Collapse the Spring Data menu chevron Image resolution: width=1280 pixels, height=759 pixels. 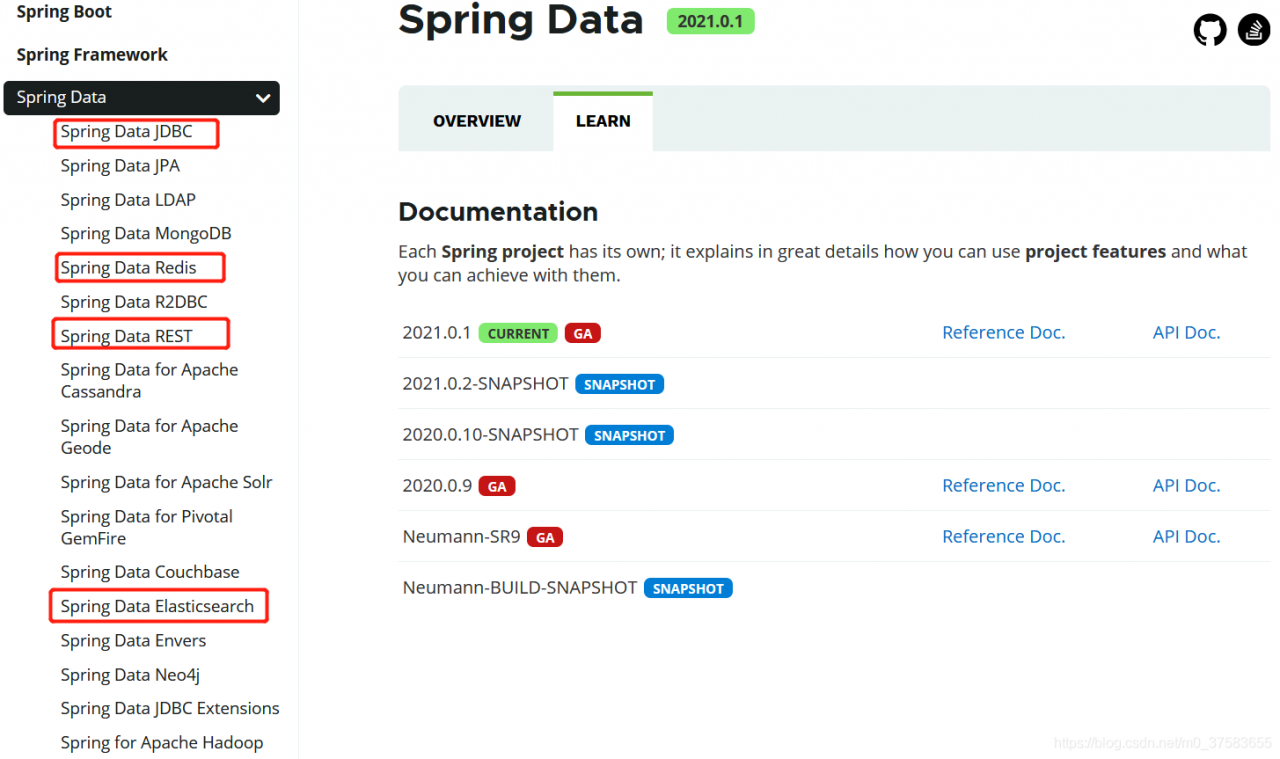[x=263, y=98]
